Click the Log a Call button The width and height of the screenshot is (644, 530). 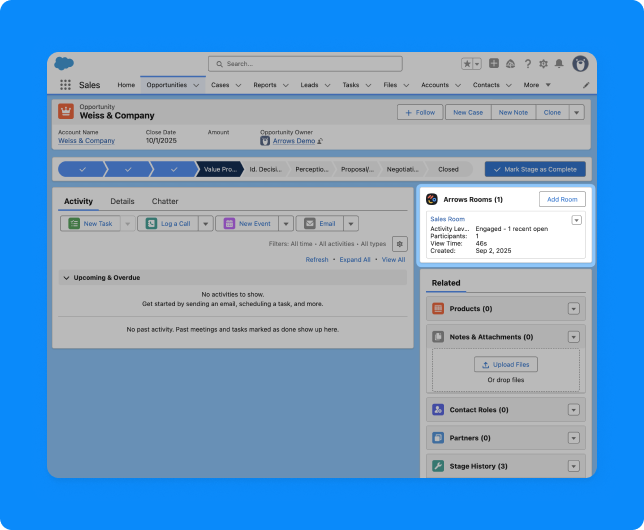coord(168,224)
